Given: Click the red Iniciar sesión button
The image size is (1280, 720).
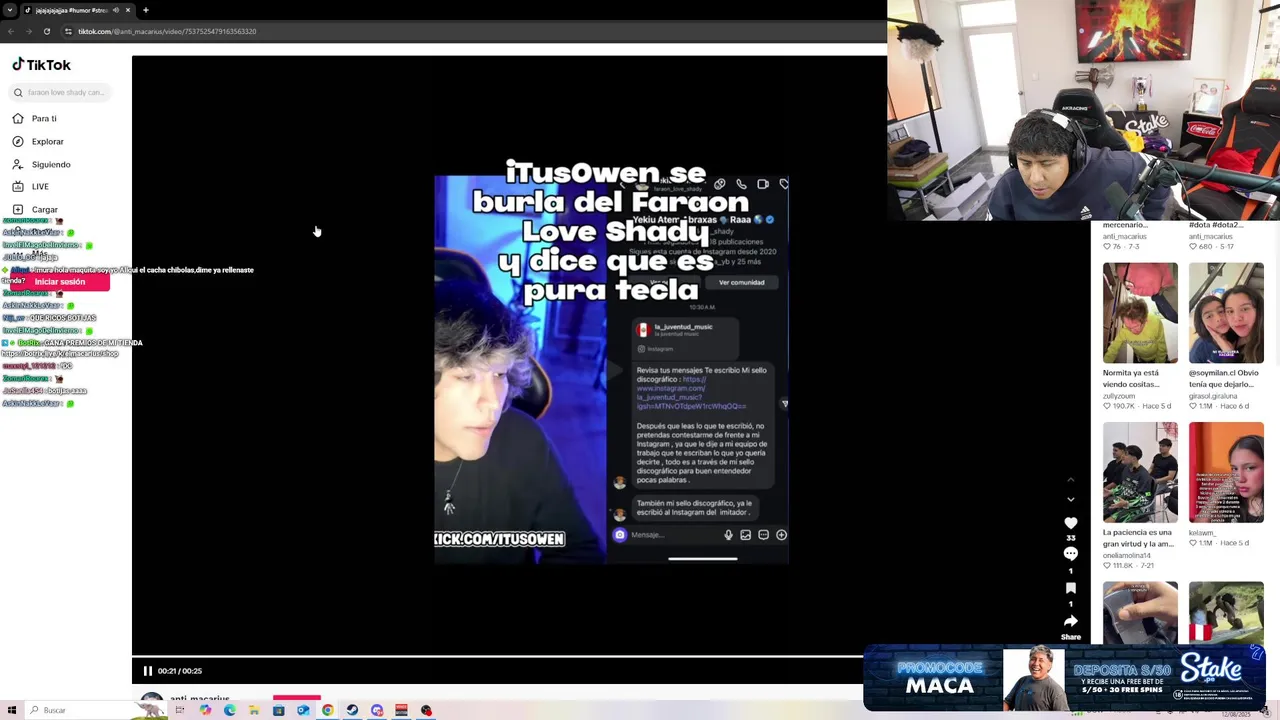Looking at the screenshot, I should [x=60, y=282].
